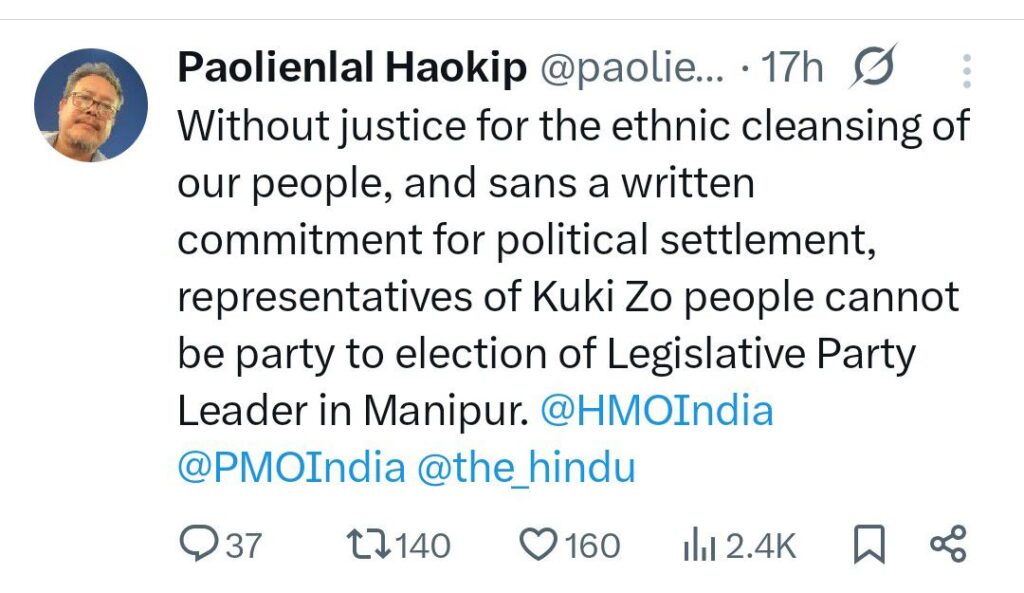Screen dimensions: 1024x593
Task: Like the tweet with the heart icon
Action: point(540,544)
